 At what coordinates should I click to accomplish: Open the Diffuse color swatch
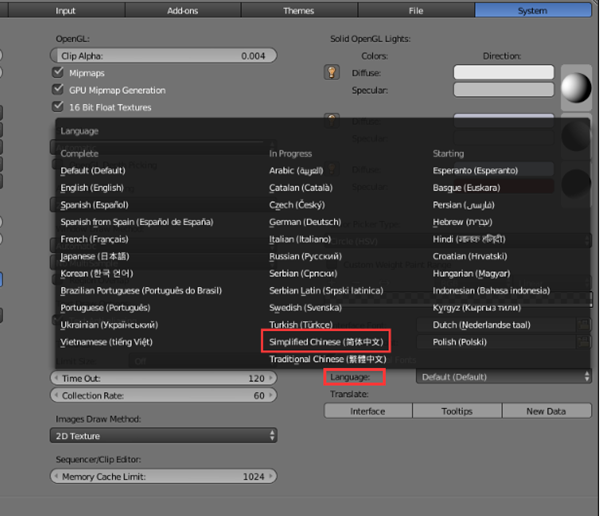click(x=504, y=72)
